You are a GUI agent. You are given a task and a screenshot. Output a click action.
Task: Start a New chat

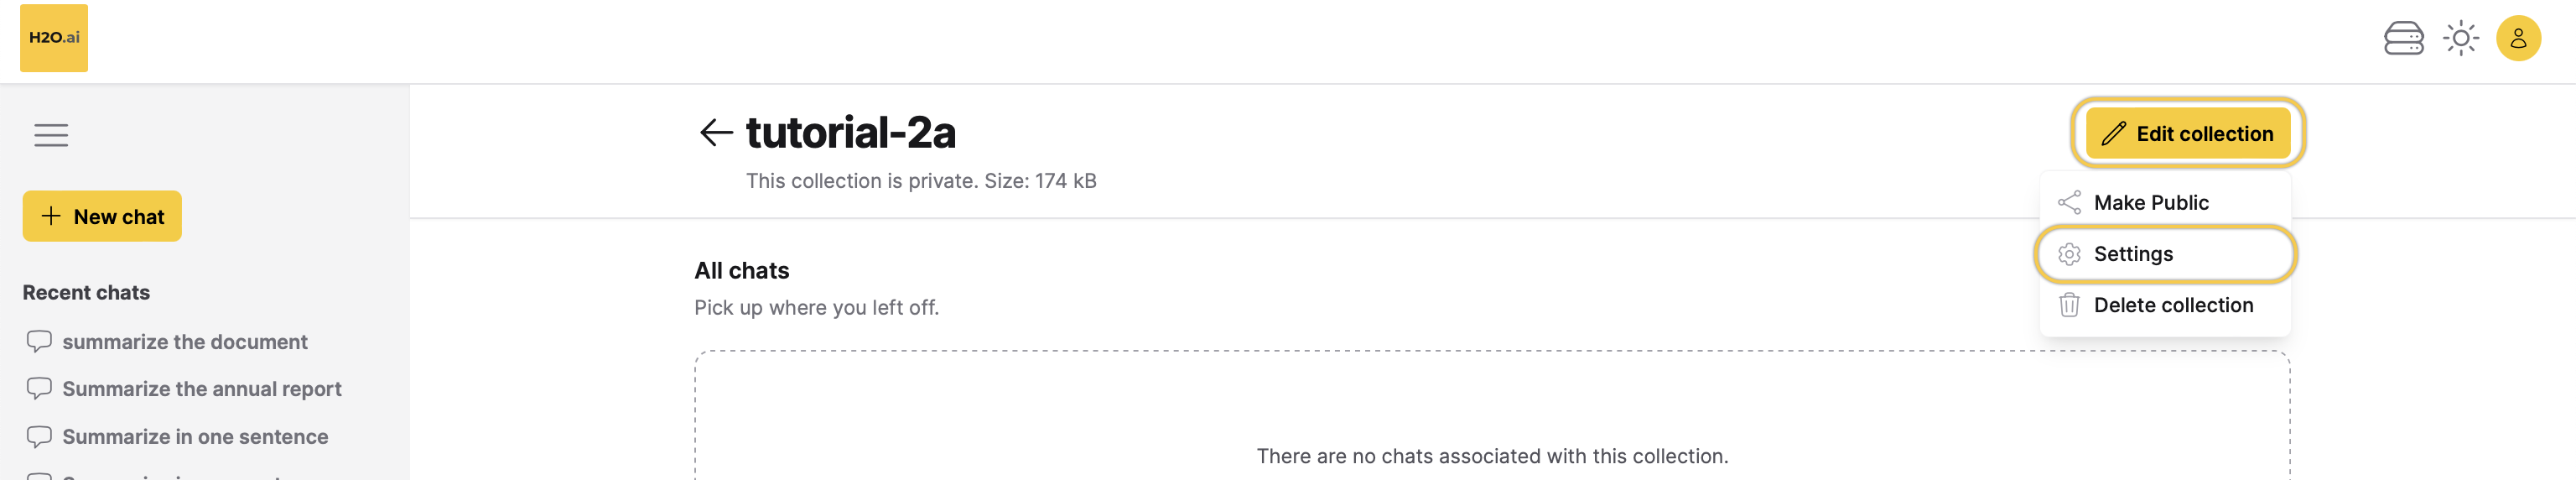(102, 216)
